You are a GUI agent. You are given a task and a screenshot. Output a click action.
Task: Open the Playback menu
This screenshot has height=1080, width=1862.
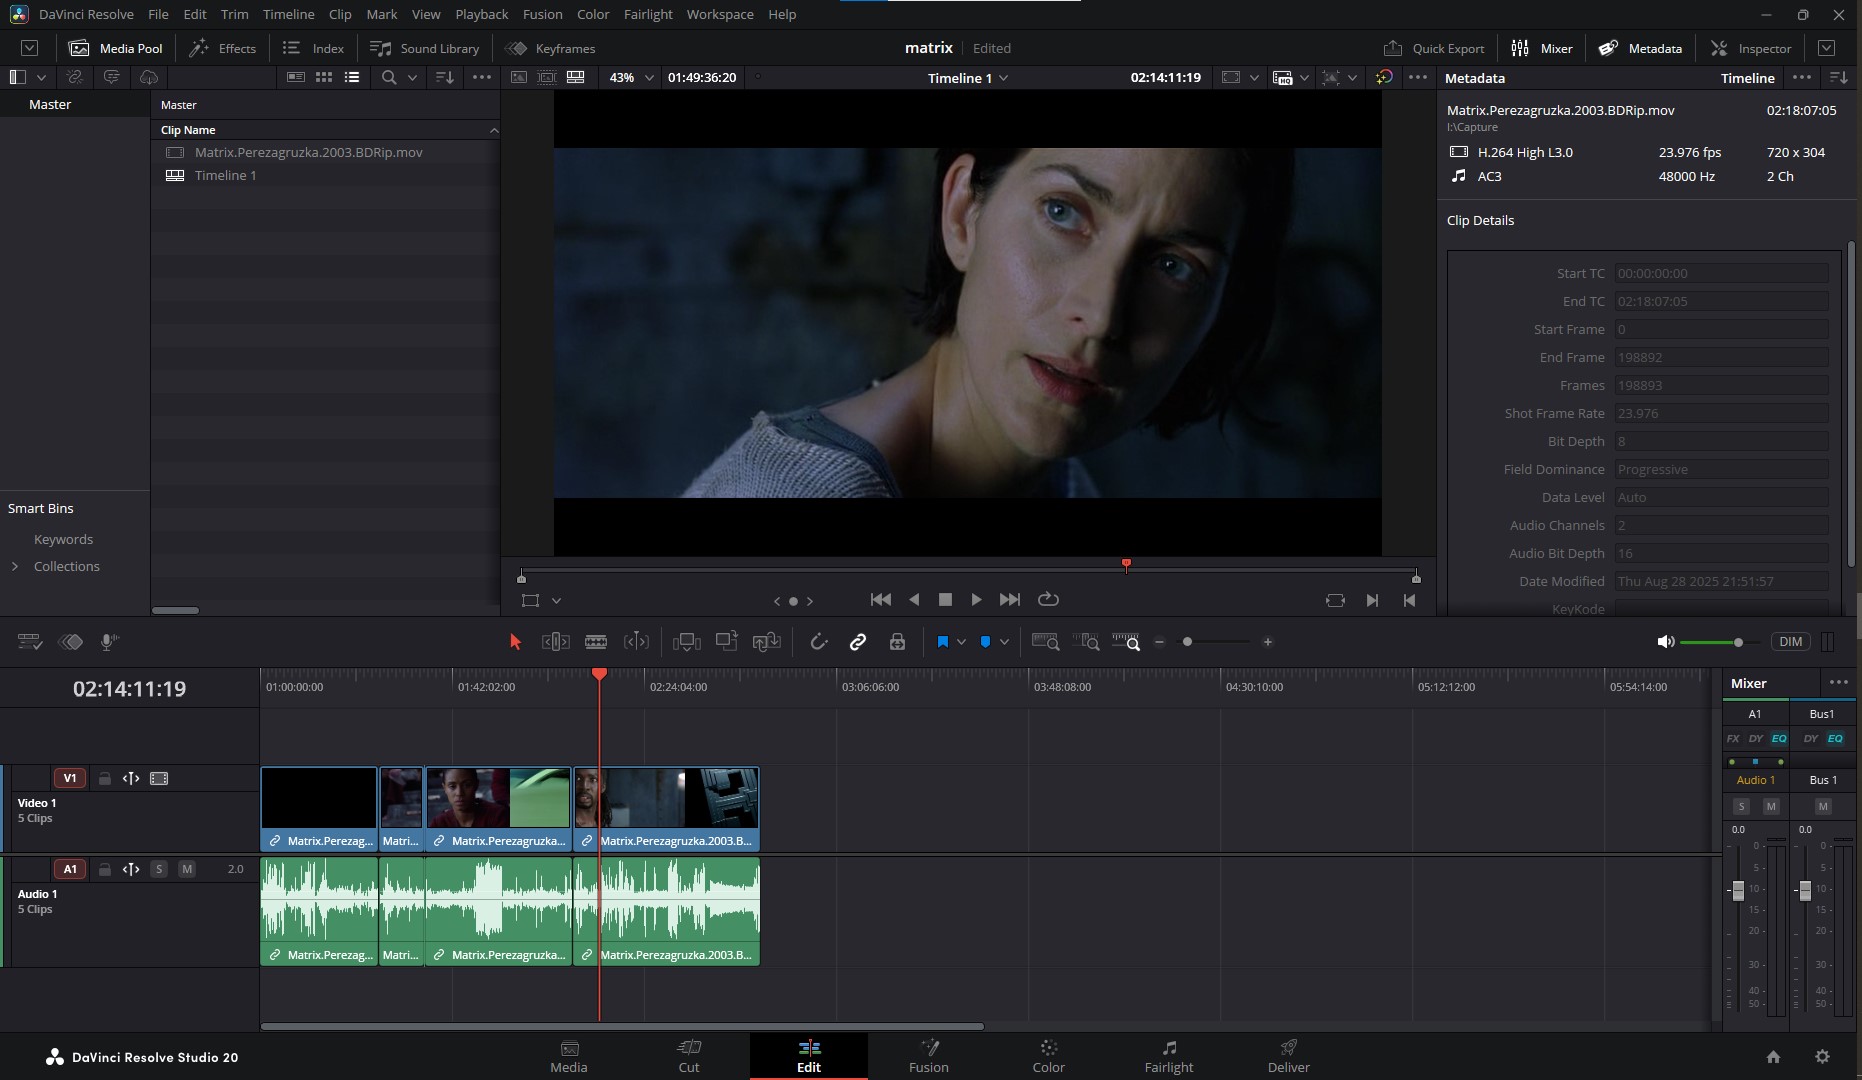pyautogui.click(x=482, y=14)
